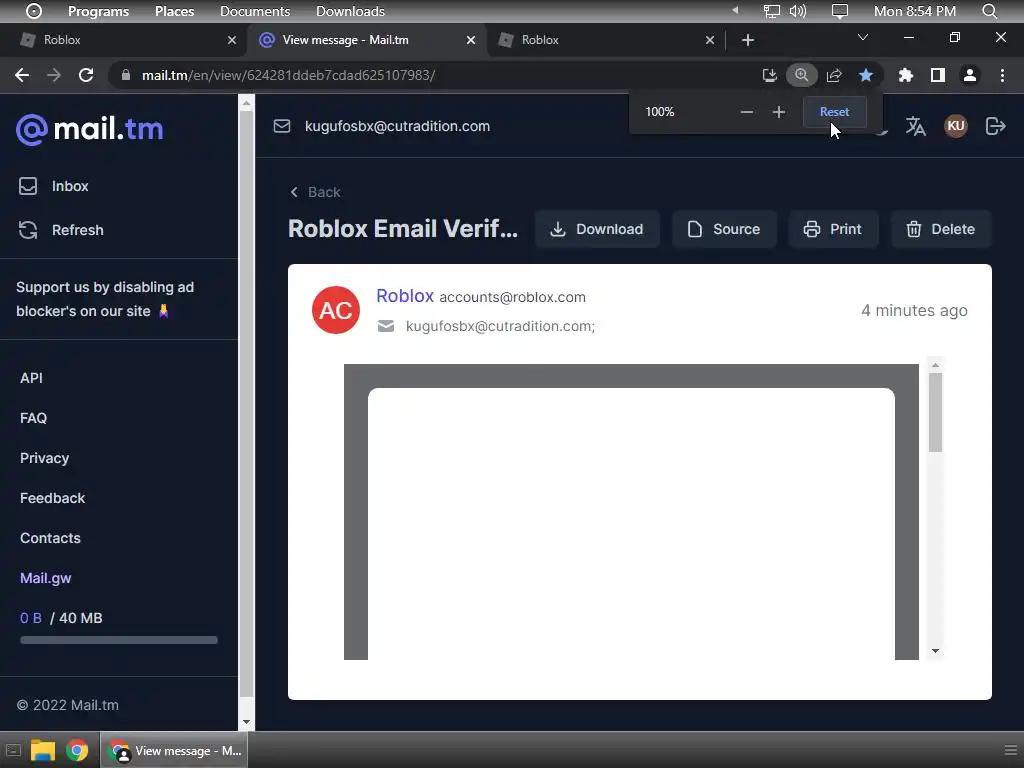The height and width of the screenshot is (768, 1024).
Task: Open the Programs menu
Action: [99, 11]
